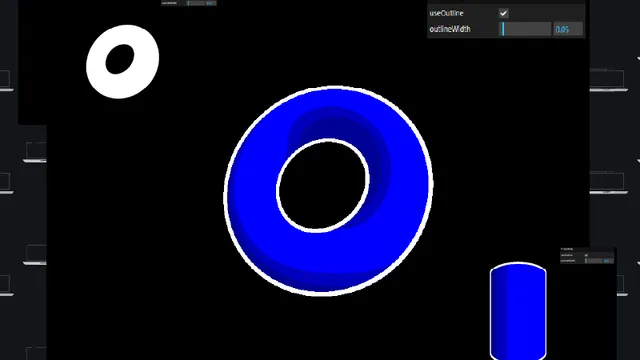
Task: Click slider in tiny top-left panel
Action: click(196, 3)
